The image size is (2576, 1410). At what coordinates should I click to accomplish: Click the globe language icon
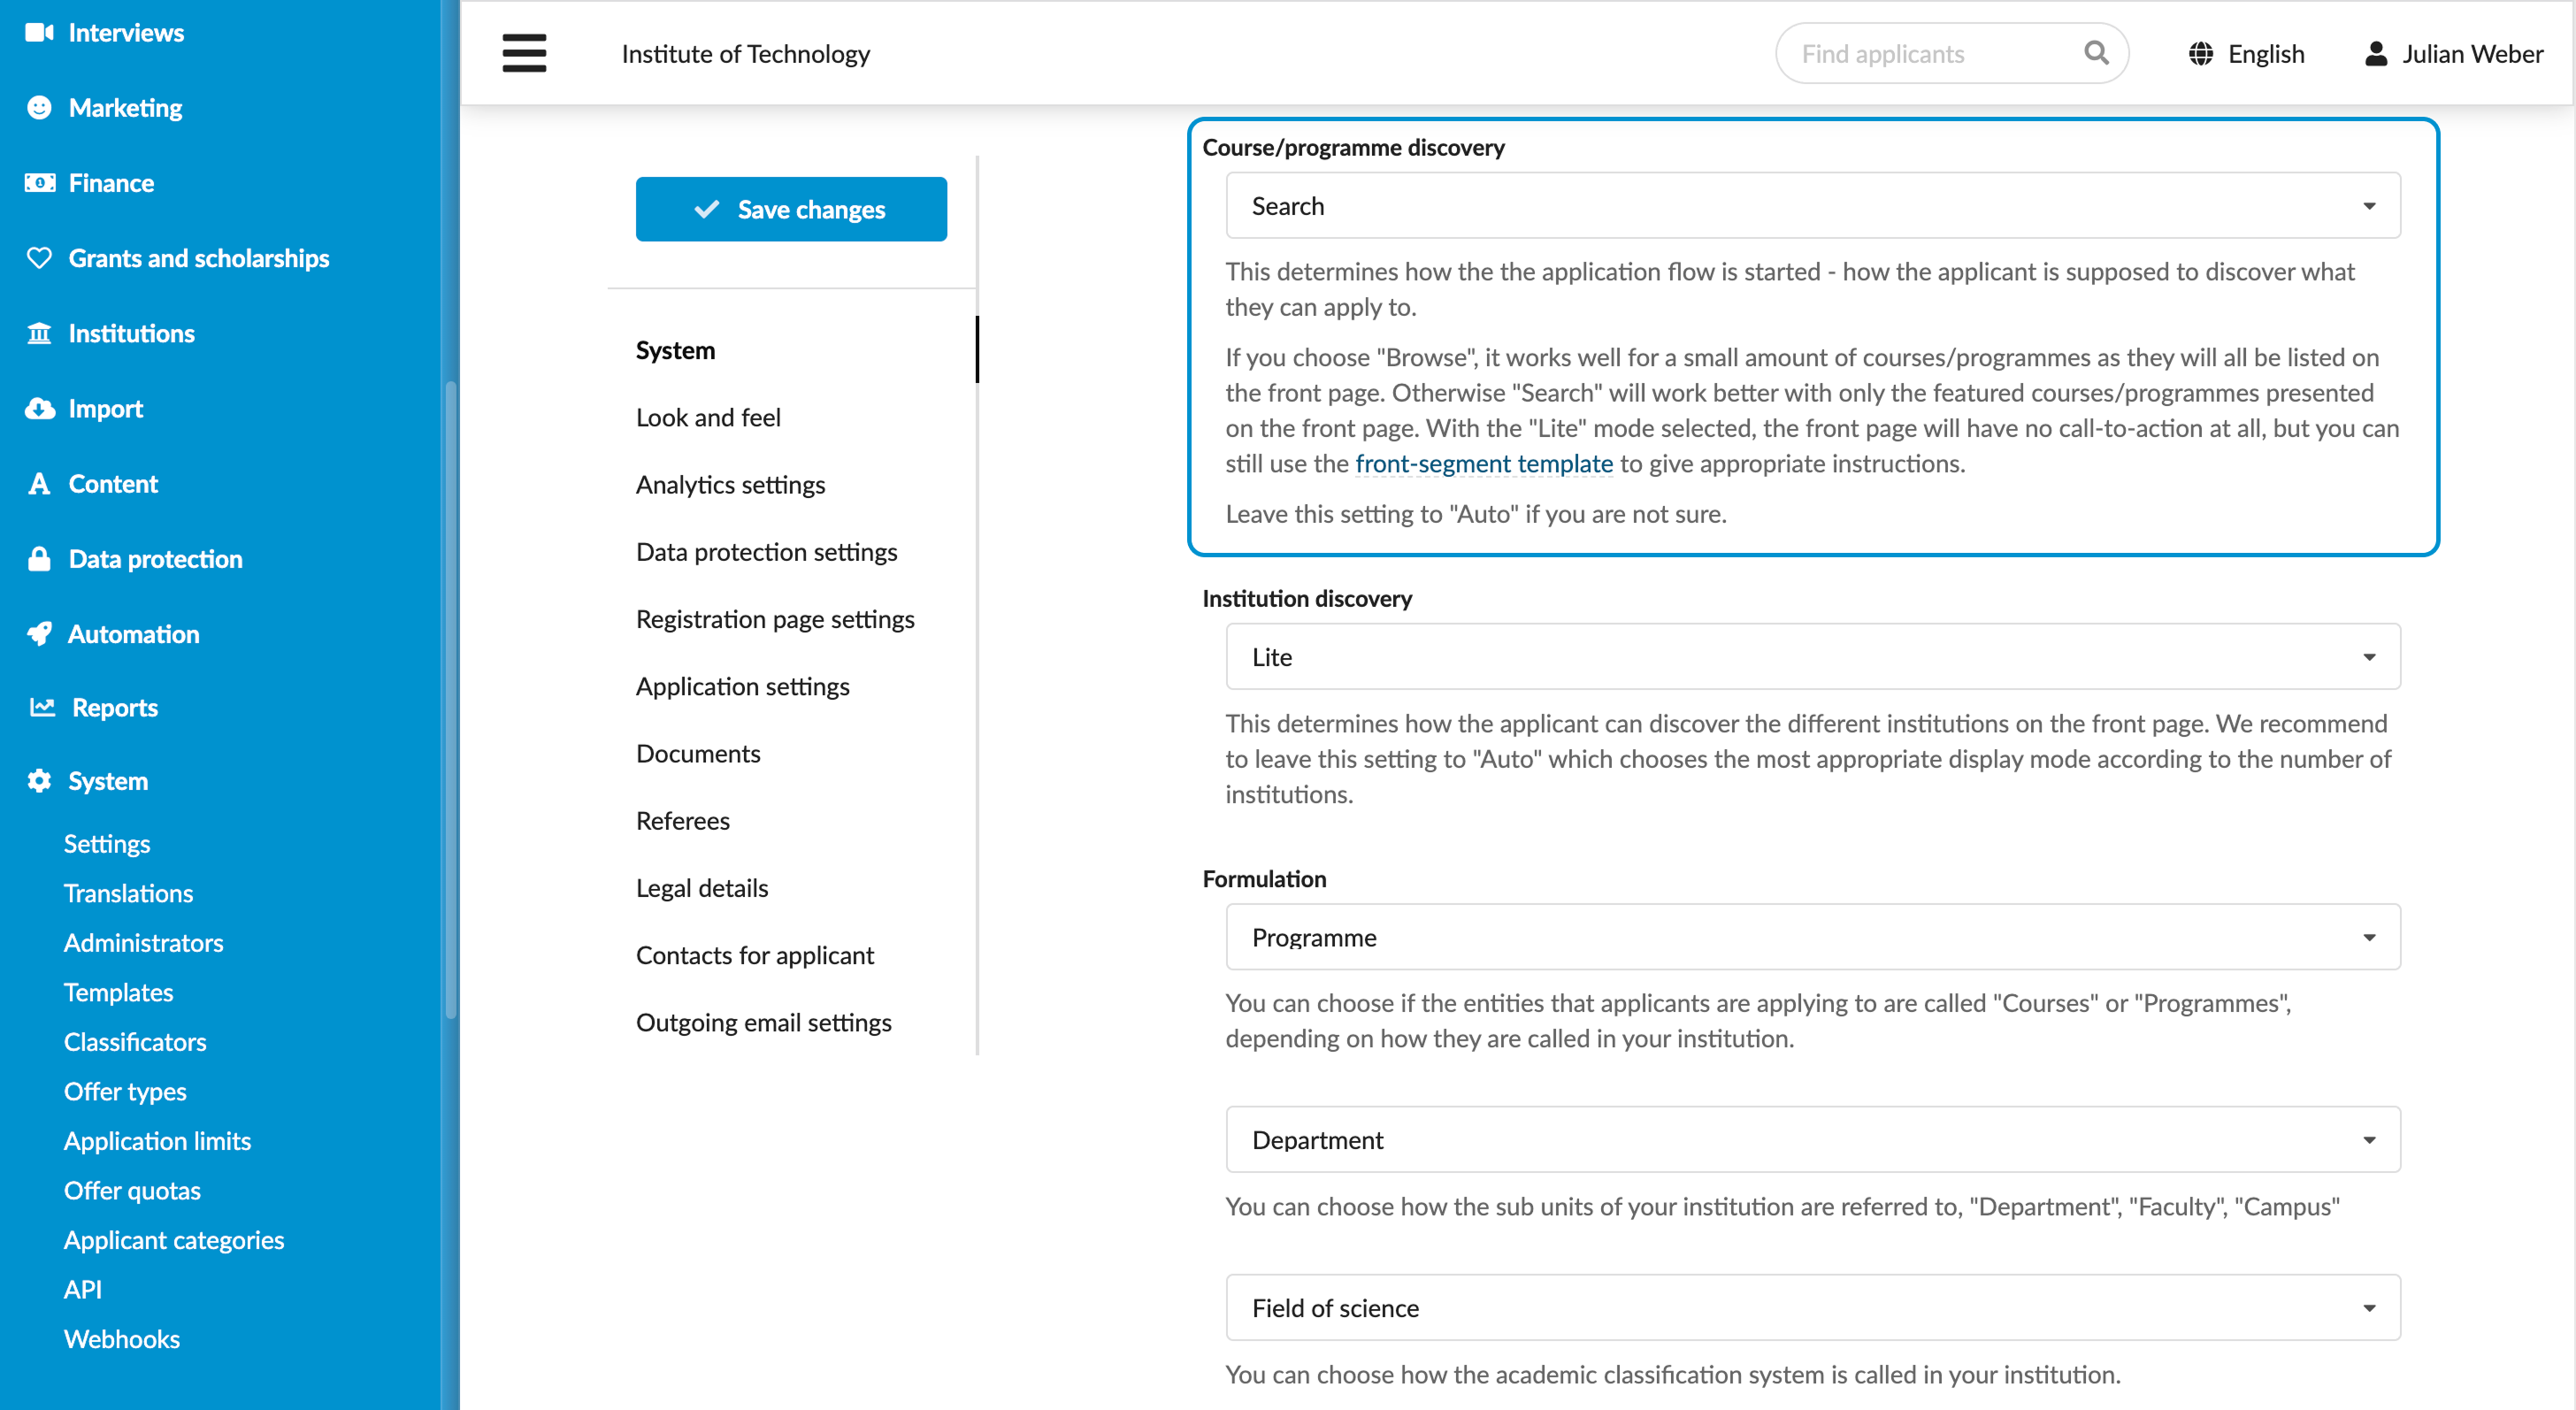[2200, 54]
